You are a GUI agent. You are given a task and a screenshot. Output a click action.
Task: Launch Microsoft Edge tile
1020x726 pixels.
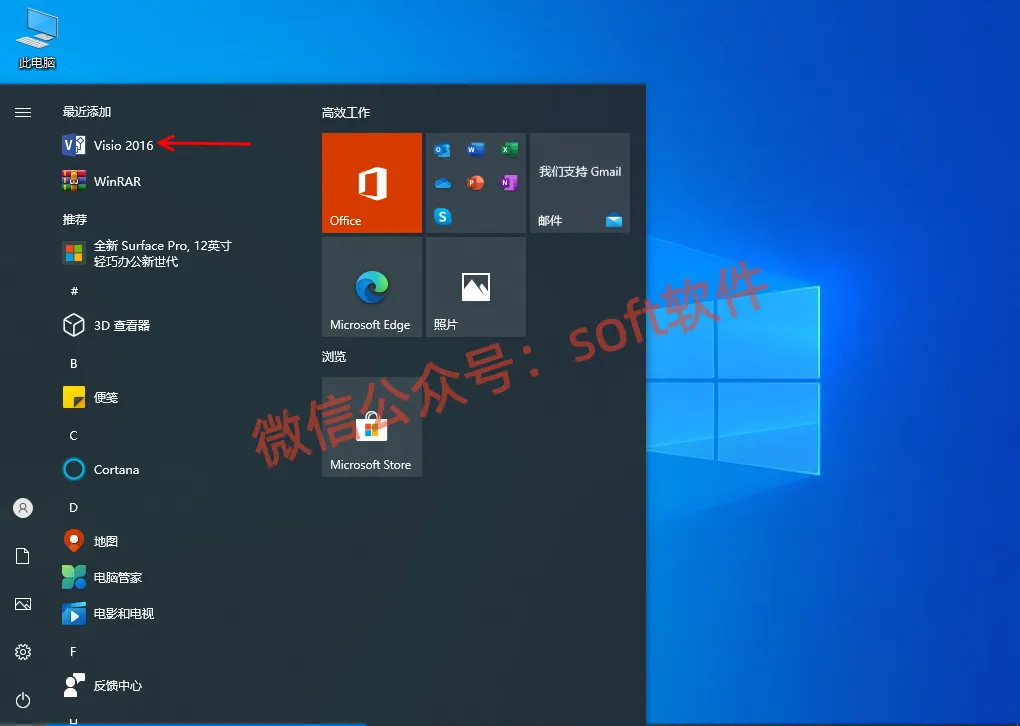click(x=371, y=287)
